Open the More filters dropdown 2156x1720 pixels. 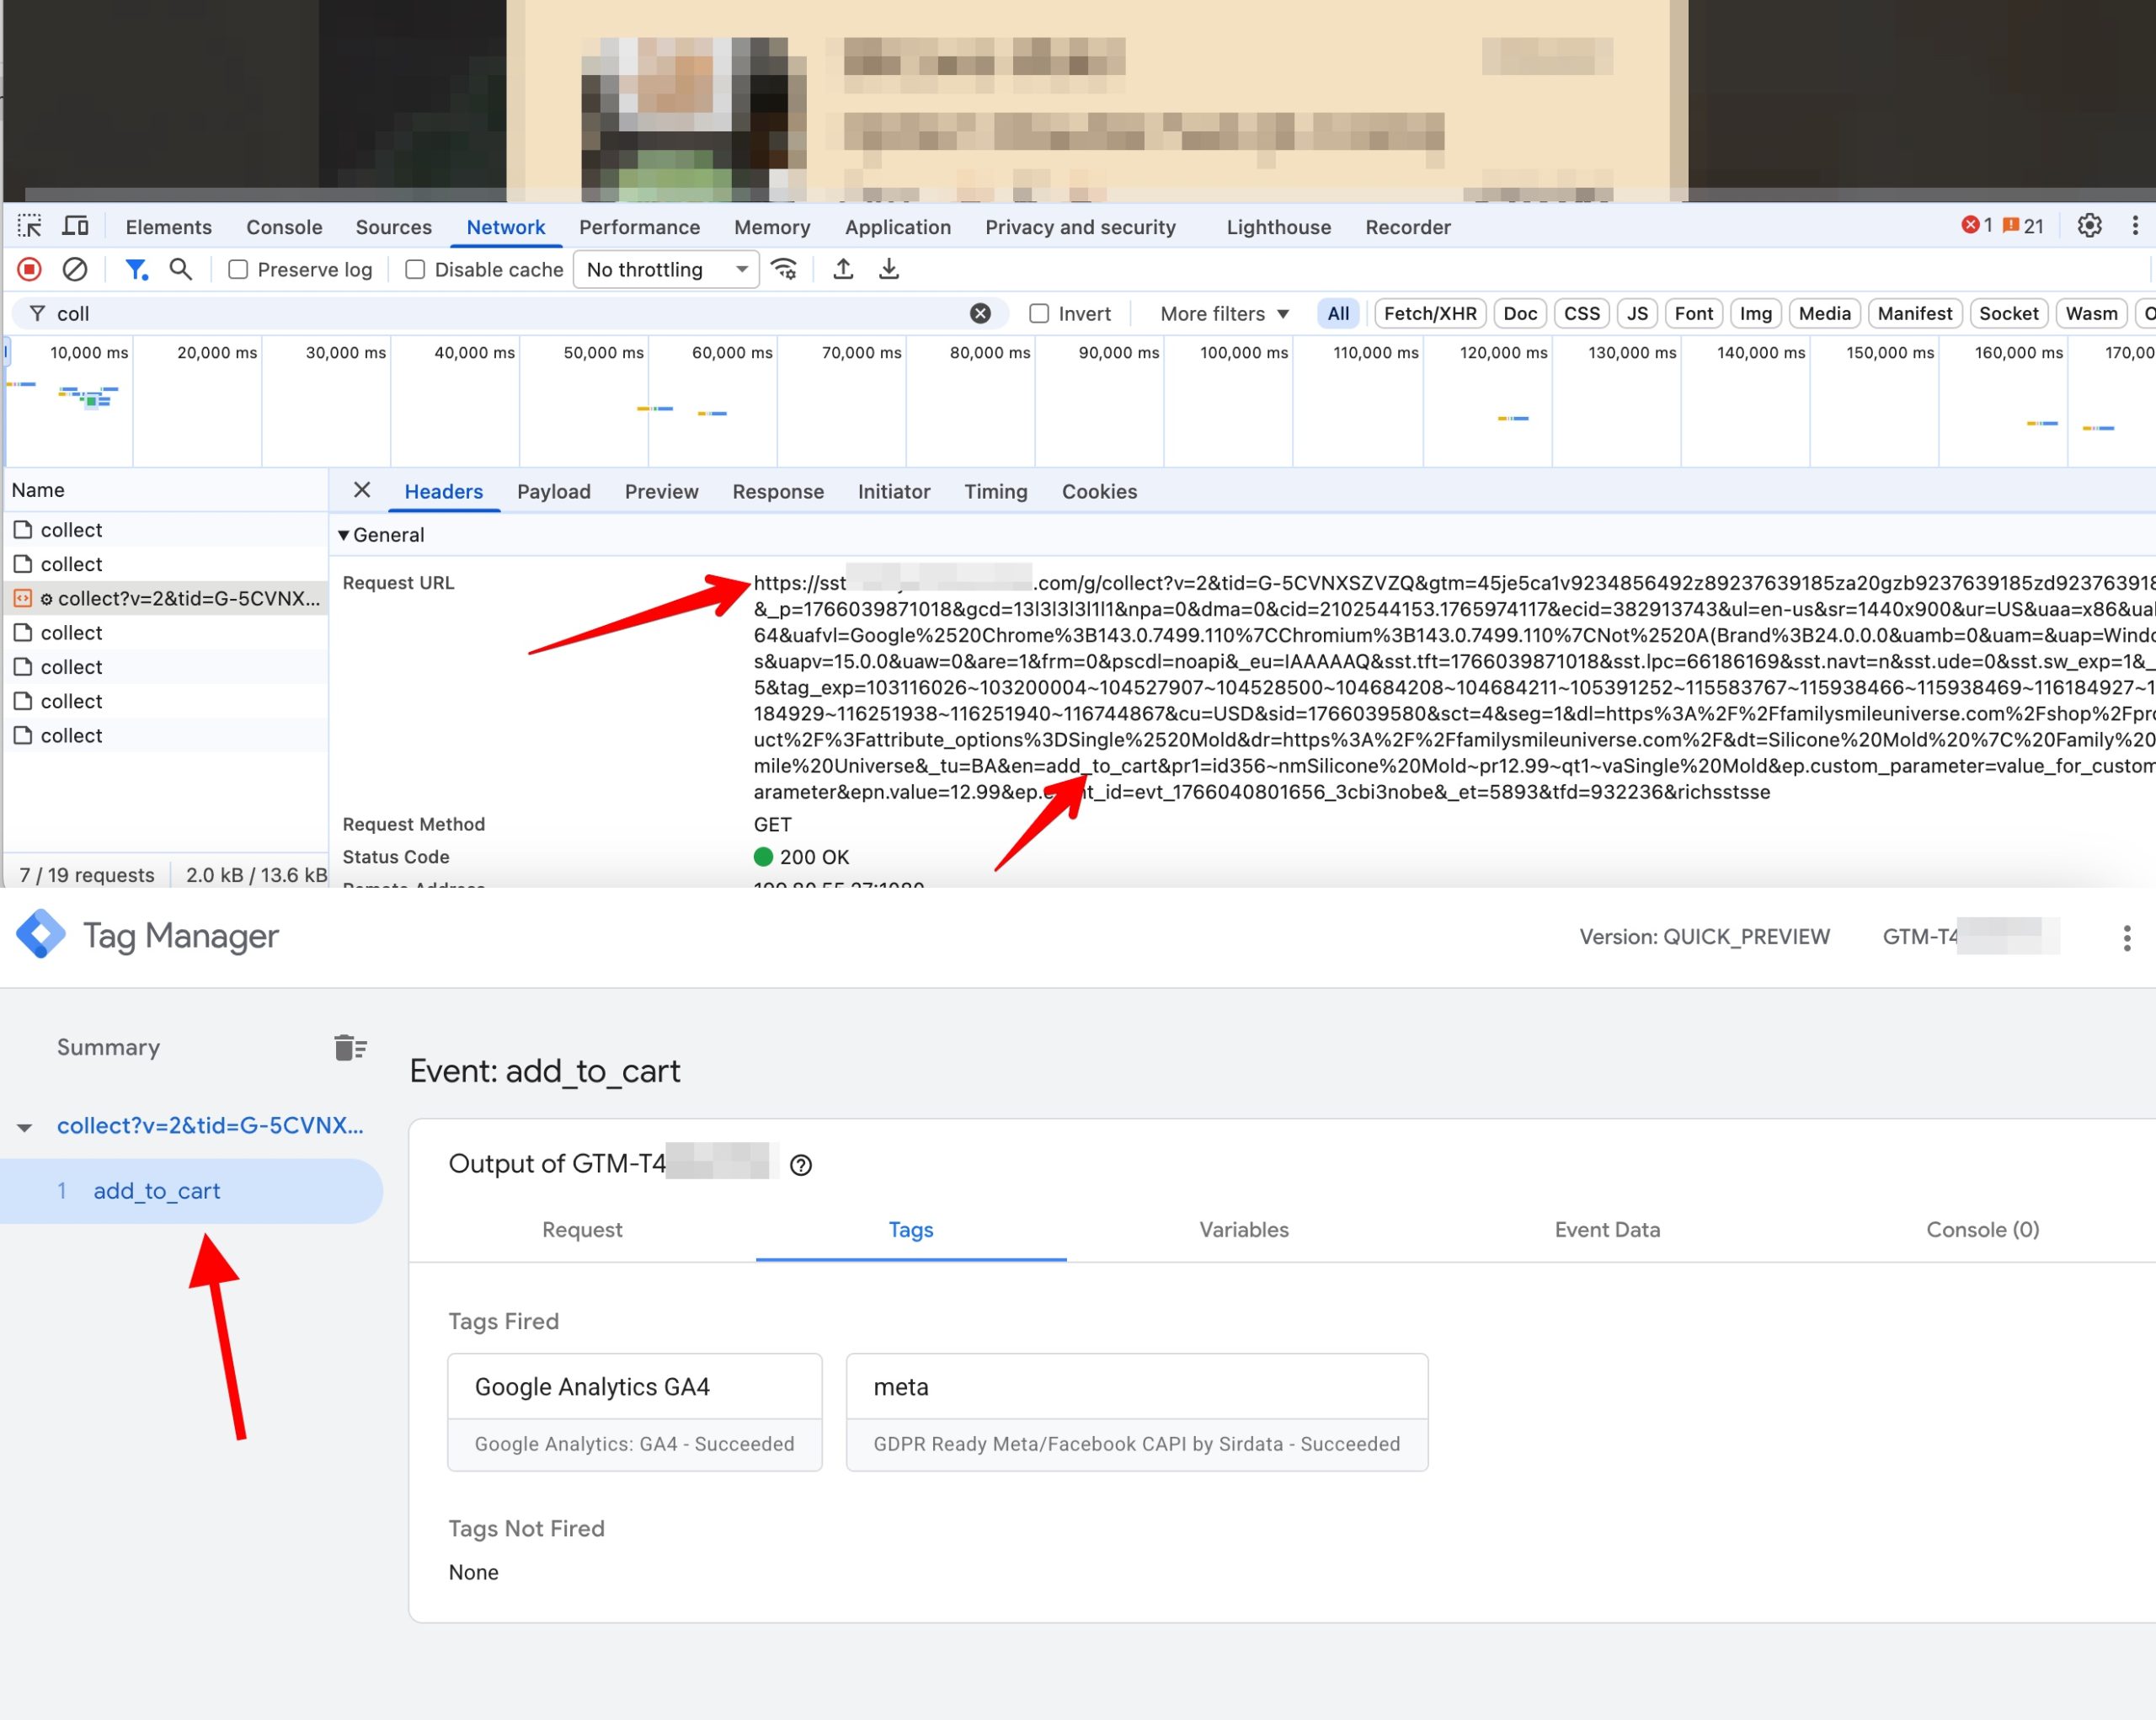tap(1221, 313)
